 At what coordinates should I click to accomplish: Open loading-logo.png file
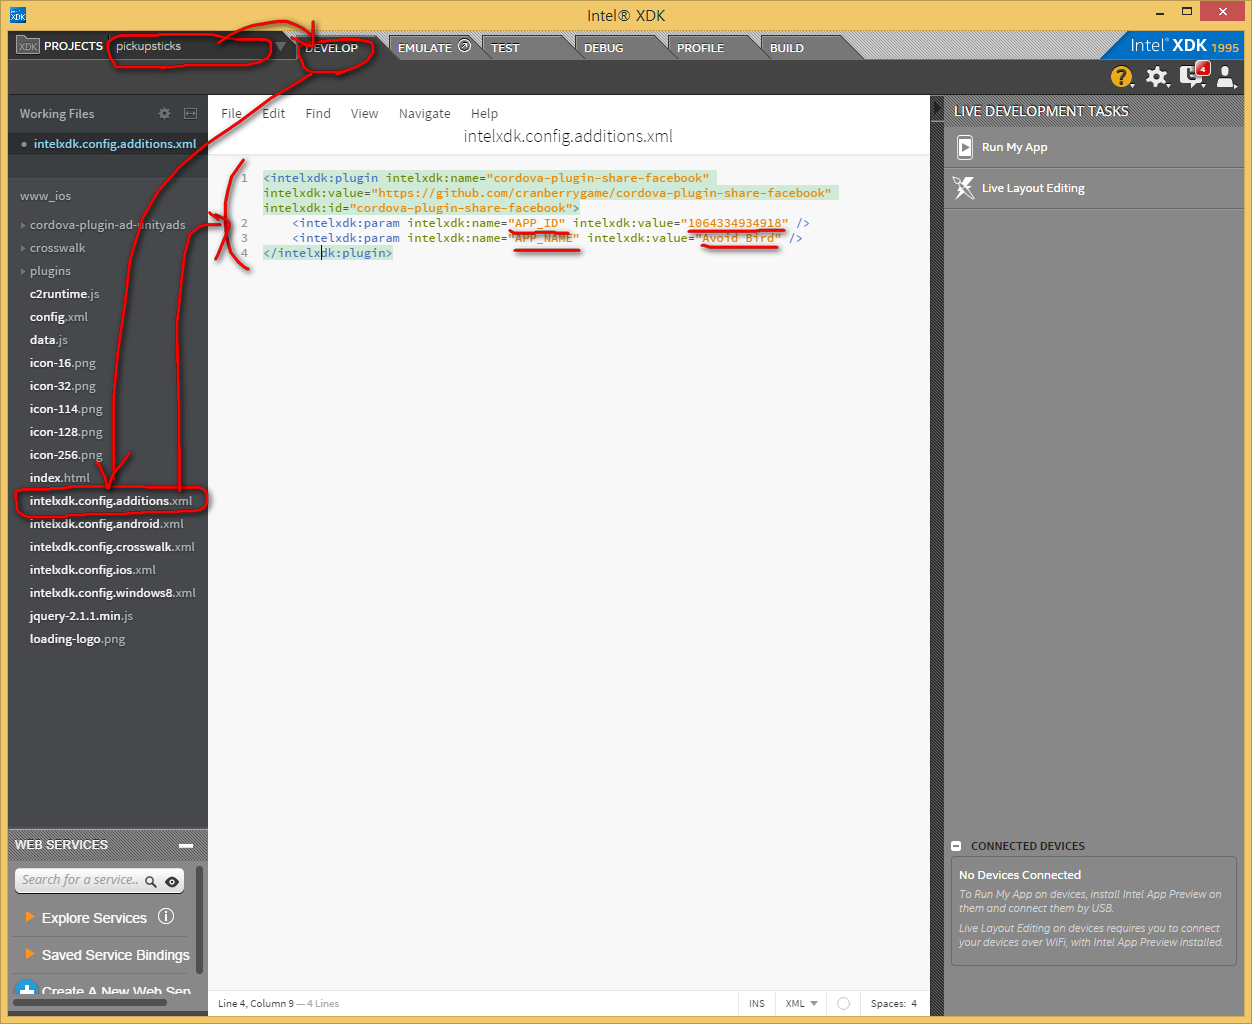pos(77,639)
